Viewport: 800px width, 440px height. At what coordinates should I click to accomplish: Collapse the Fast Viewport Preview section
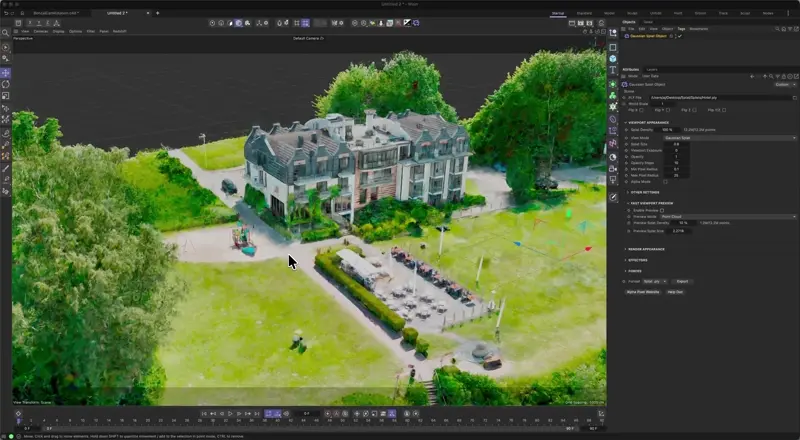click(651, 203)
